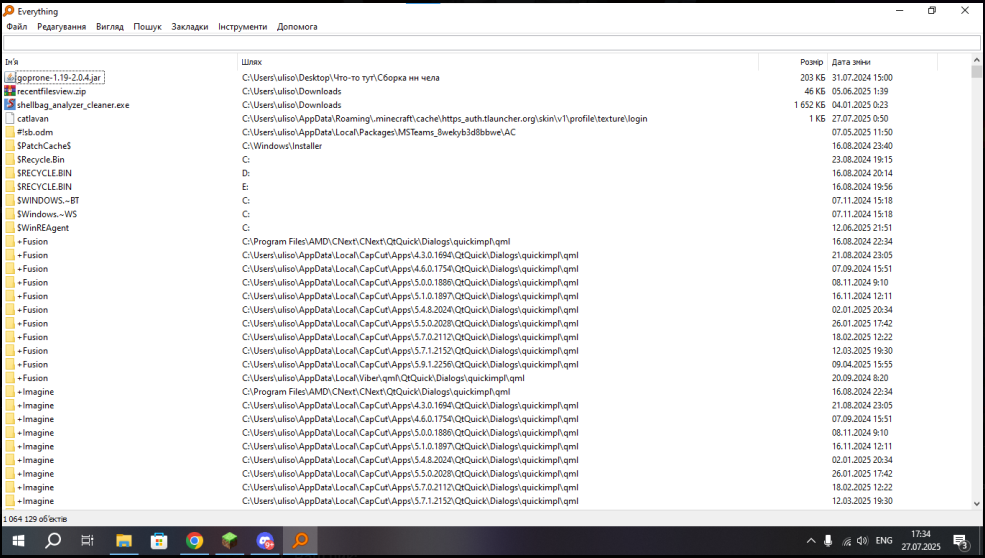Click path C:\Users\uliso\Desktop\Что-то тут\Сборка нн чела
985x558 pixels.
coord(340,77)
